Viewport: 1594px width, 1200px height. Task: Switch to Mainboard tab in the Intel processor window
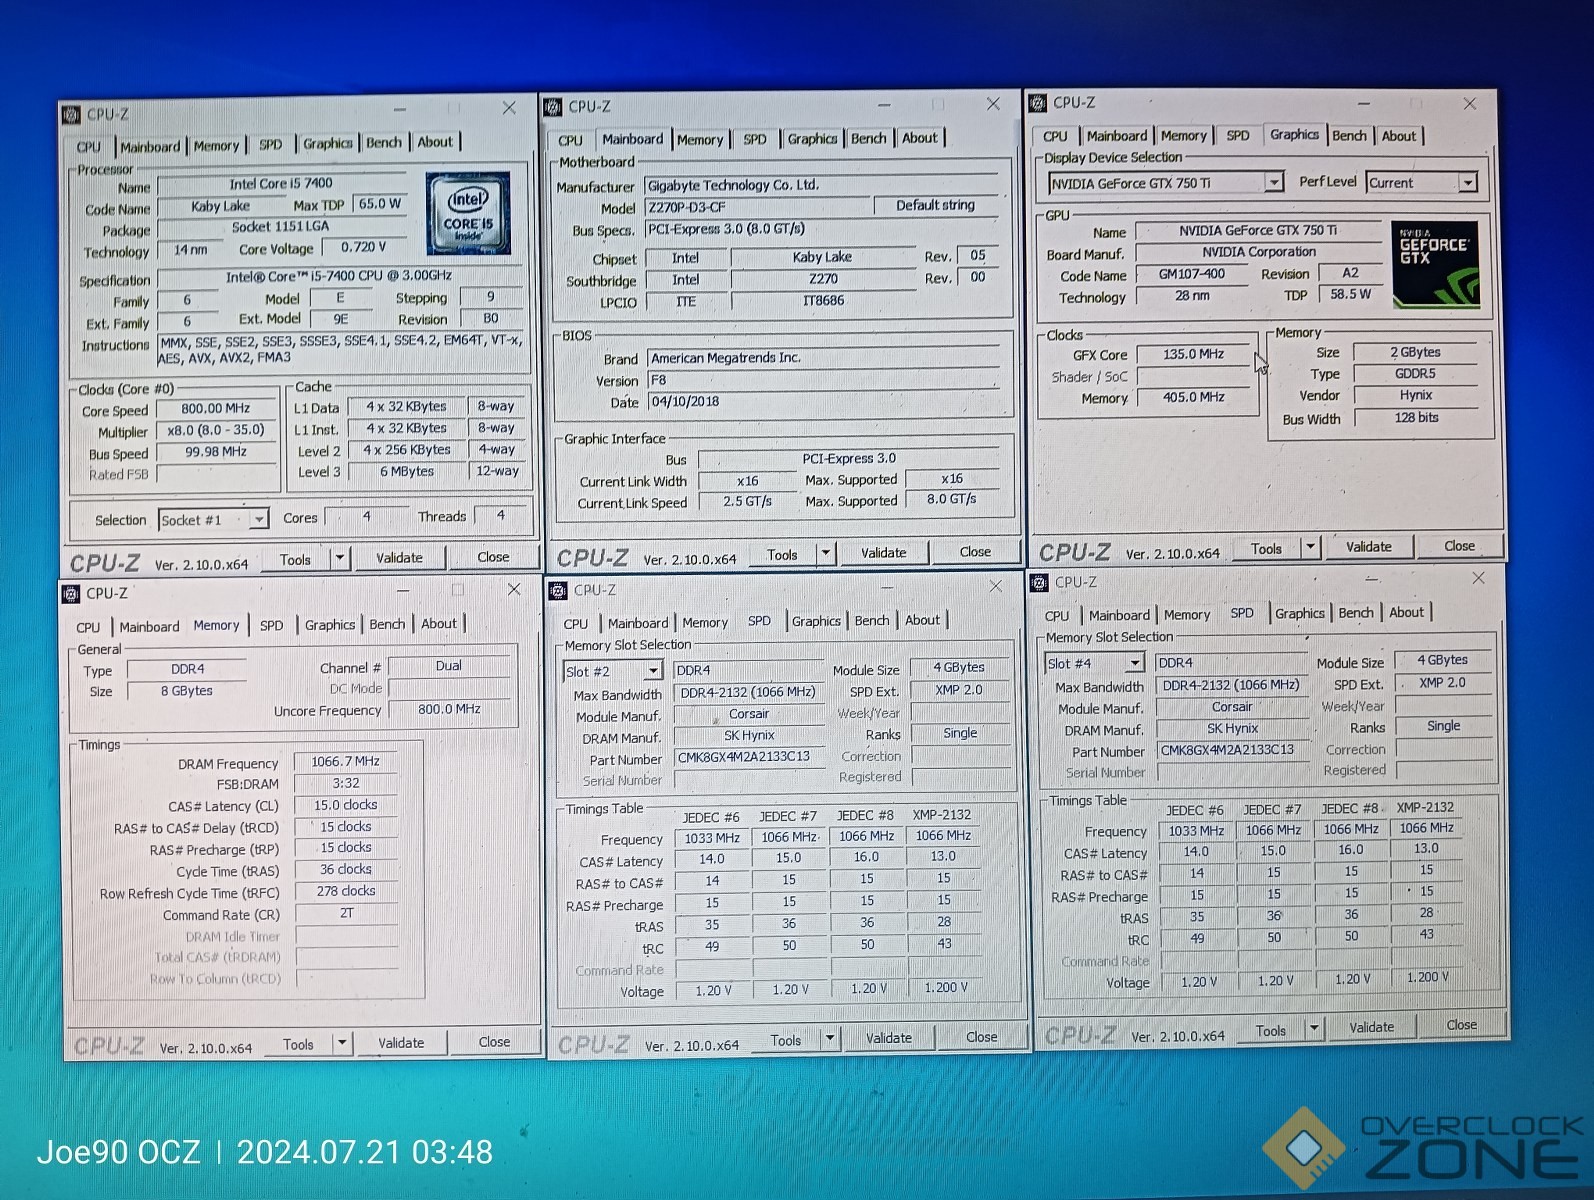pos(150,147)
